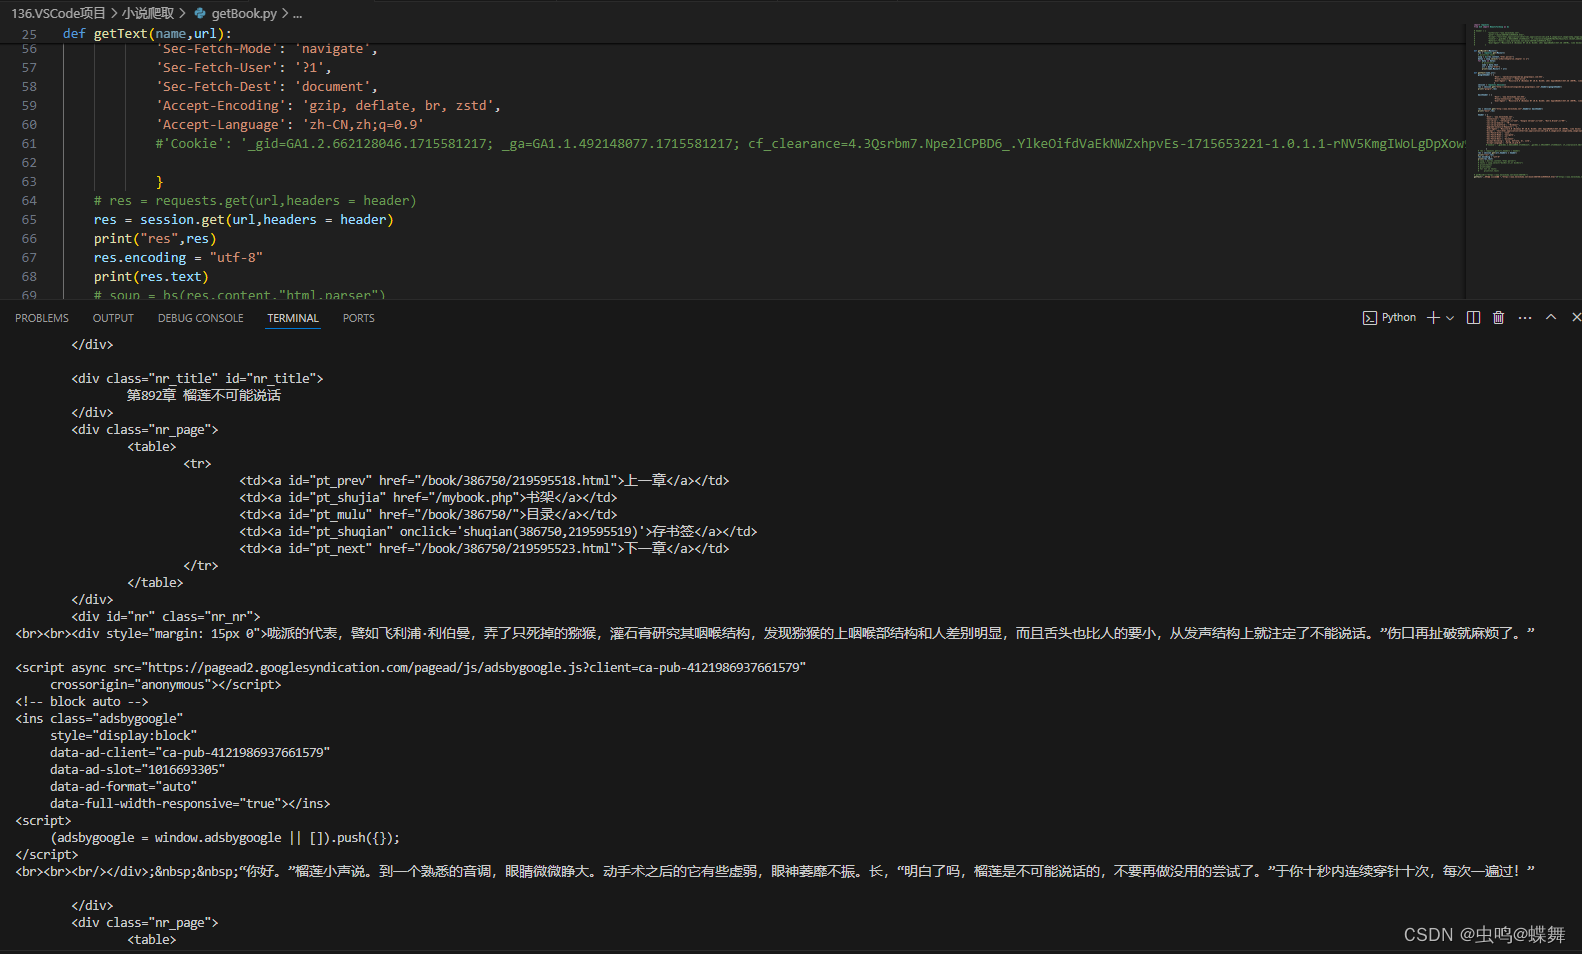Click the 'crossorigin="anonymous"' terminal line
Image resolution: width=1582 pixels, height=954 pixels.
click(165, 685)
